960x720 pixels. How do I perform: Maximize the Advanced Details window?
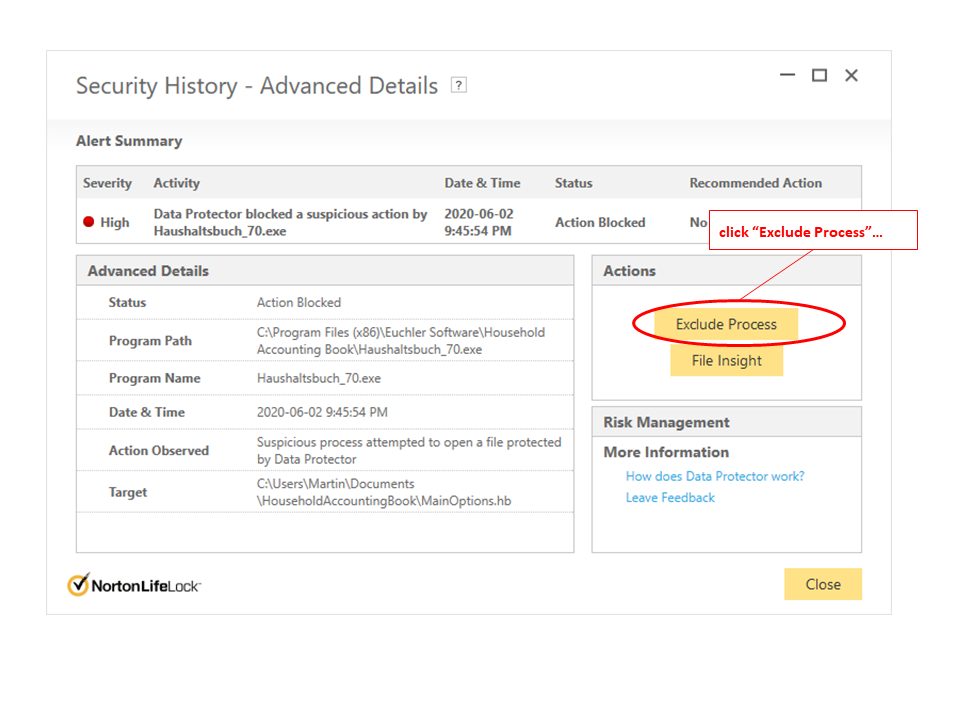819,76
